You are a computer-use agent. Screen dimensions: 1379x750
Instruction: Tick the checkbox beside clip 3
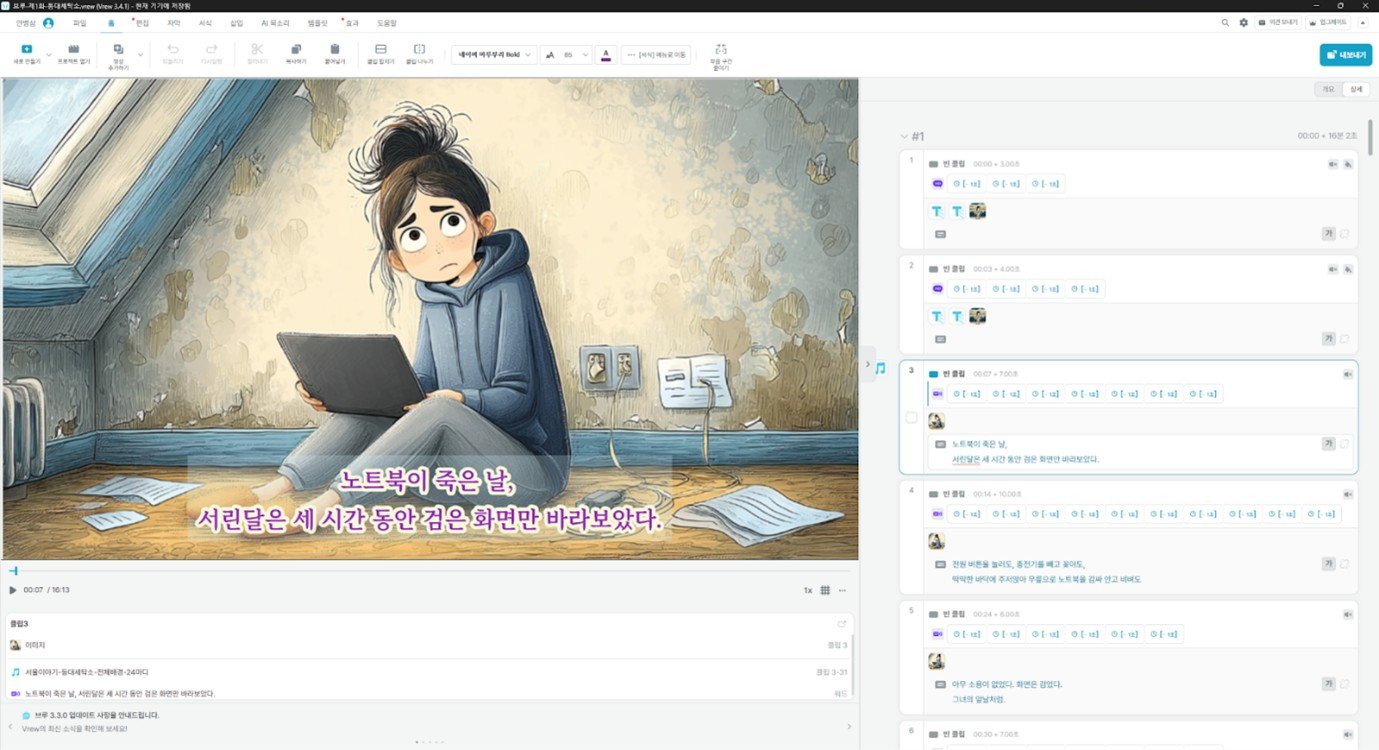coord(911,418)
